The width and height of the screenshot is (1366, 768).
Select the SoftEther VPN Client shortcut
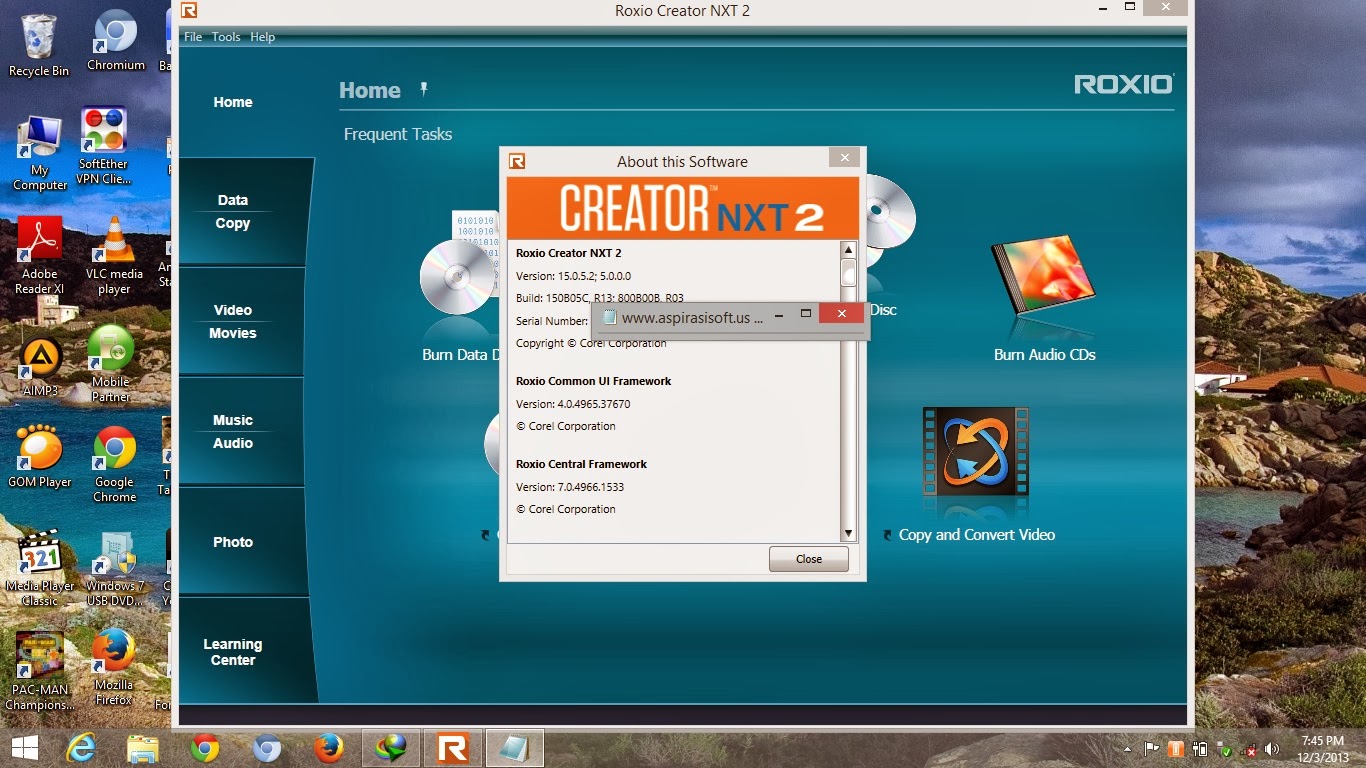(x=104, y=145)
